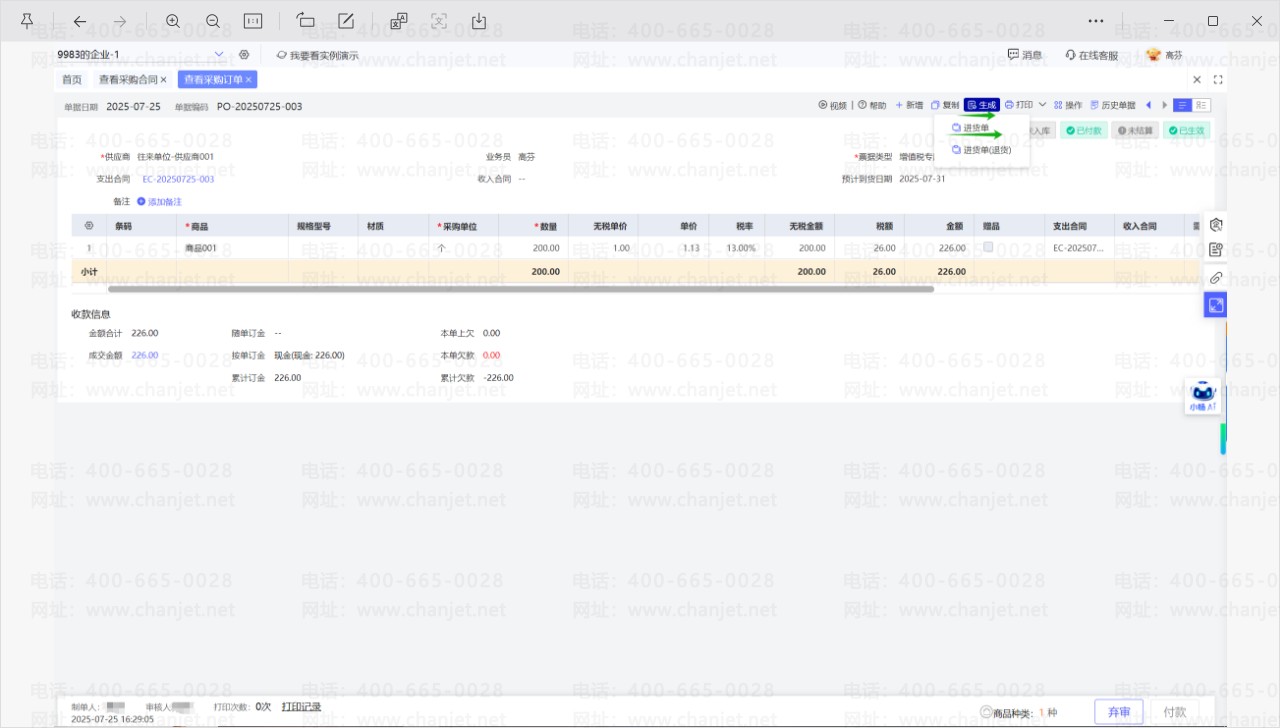Select 进货单 from the 生成 menu

tap(976, 128)
